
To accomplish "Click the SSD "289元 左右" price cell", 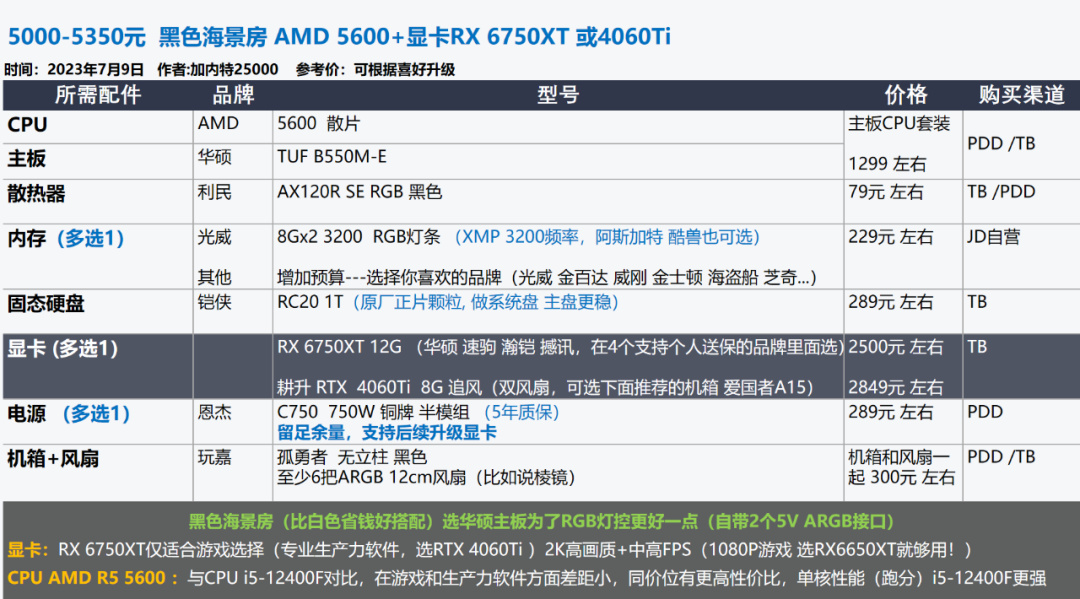I will pos(890,302).
